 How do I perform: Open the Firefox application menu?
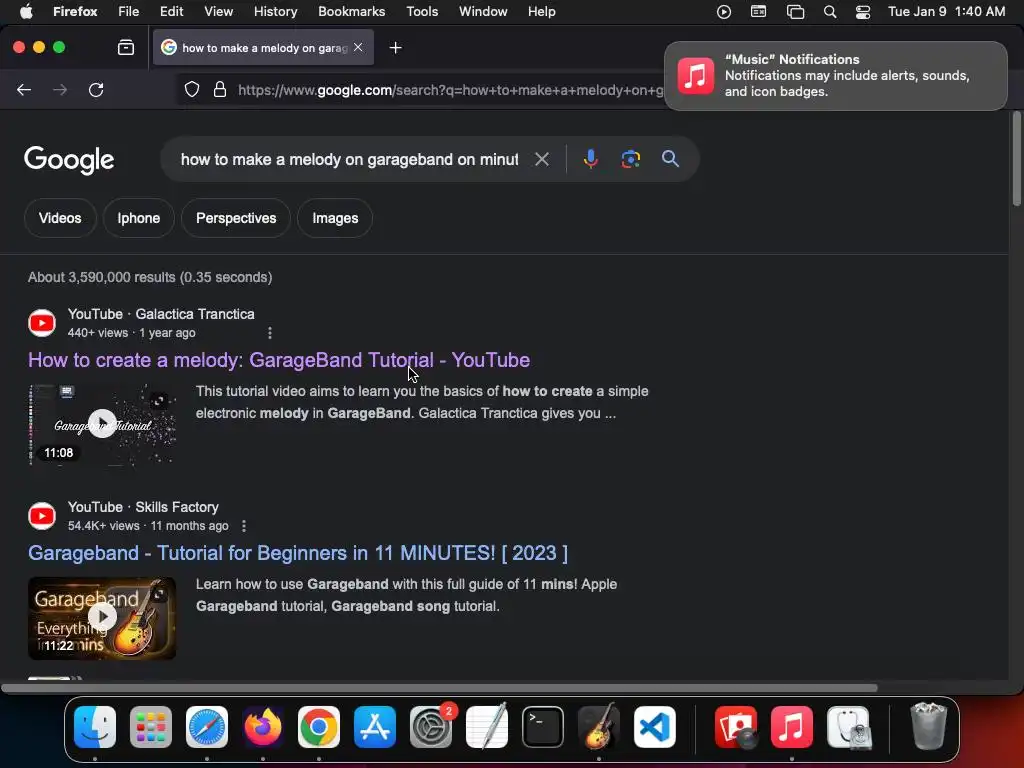point(75,12)
